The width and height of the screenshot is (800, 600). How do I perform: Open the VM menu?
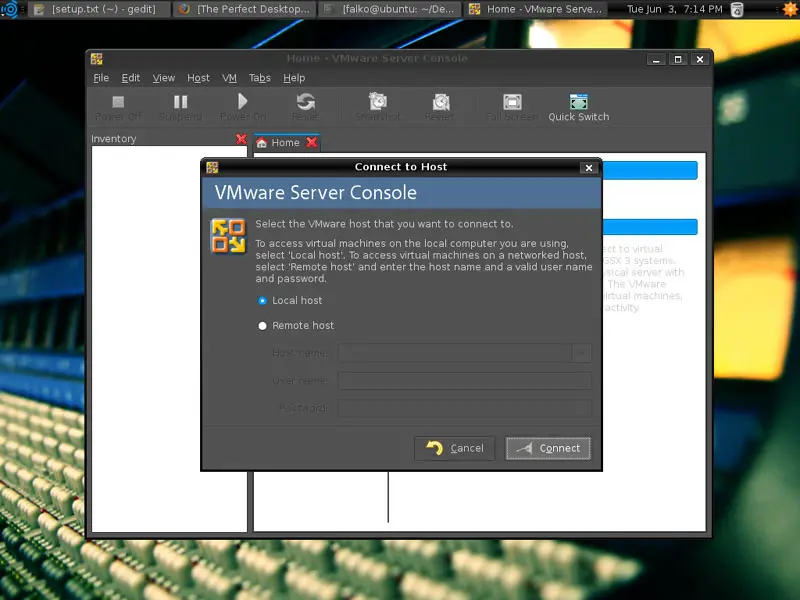[229, 78]
